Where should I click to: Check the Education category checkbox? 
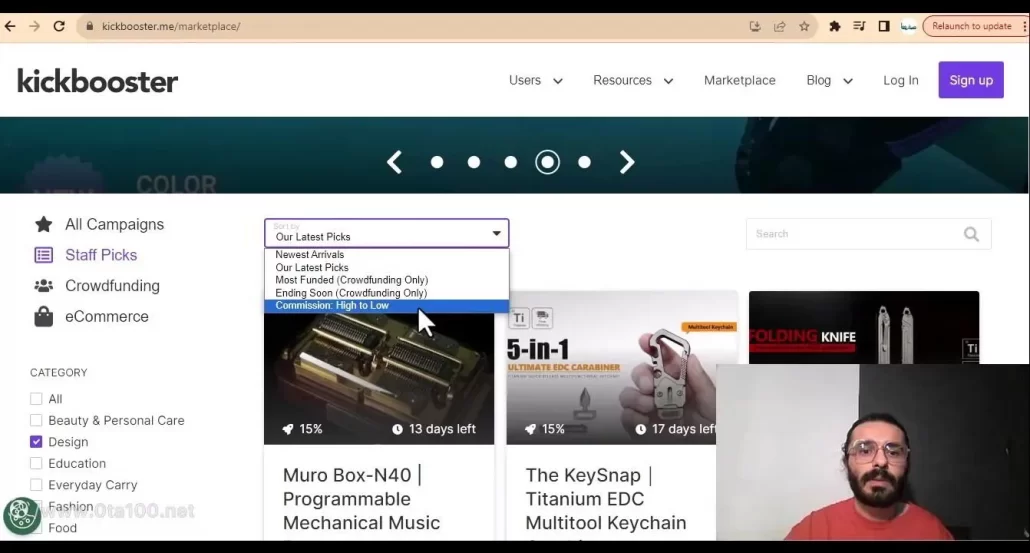point(36,463)
